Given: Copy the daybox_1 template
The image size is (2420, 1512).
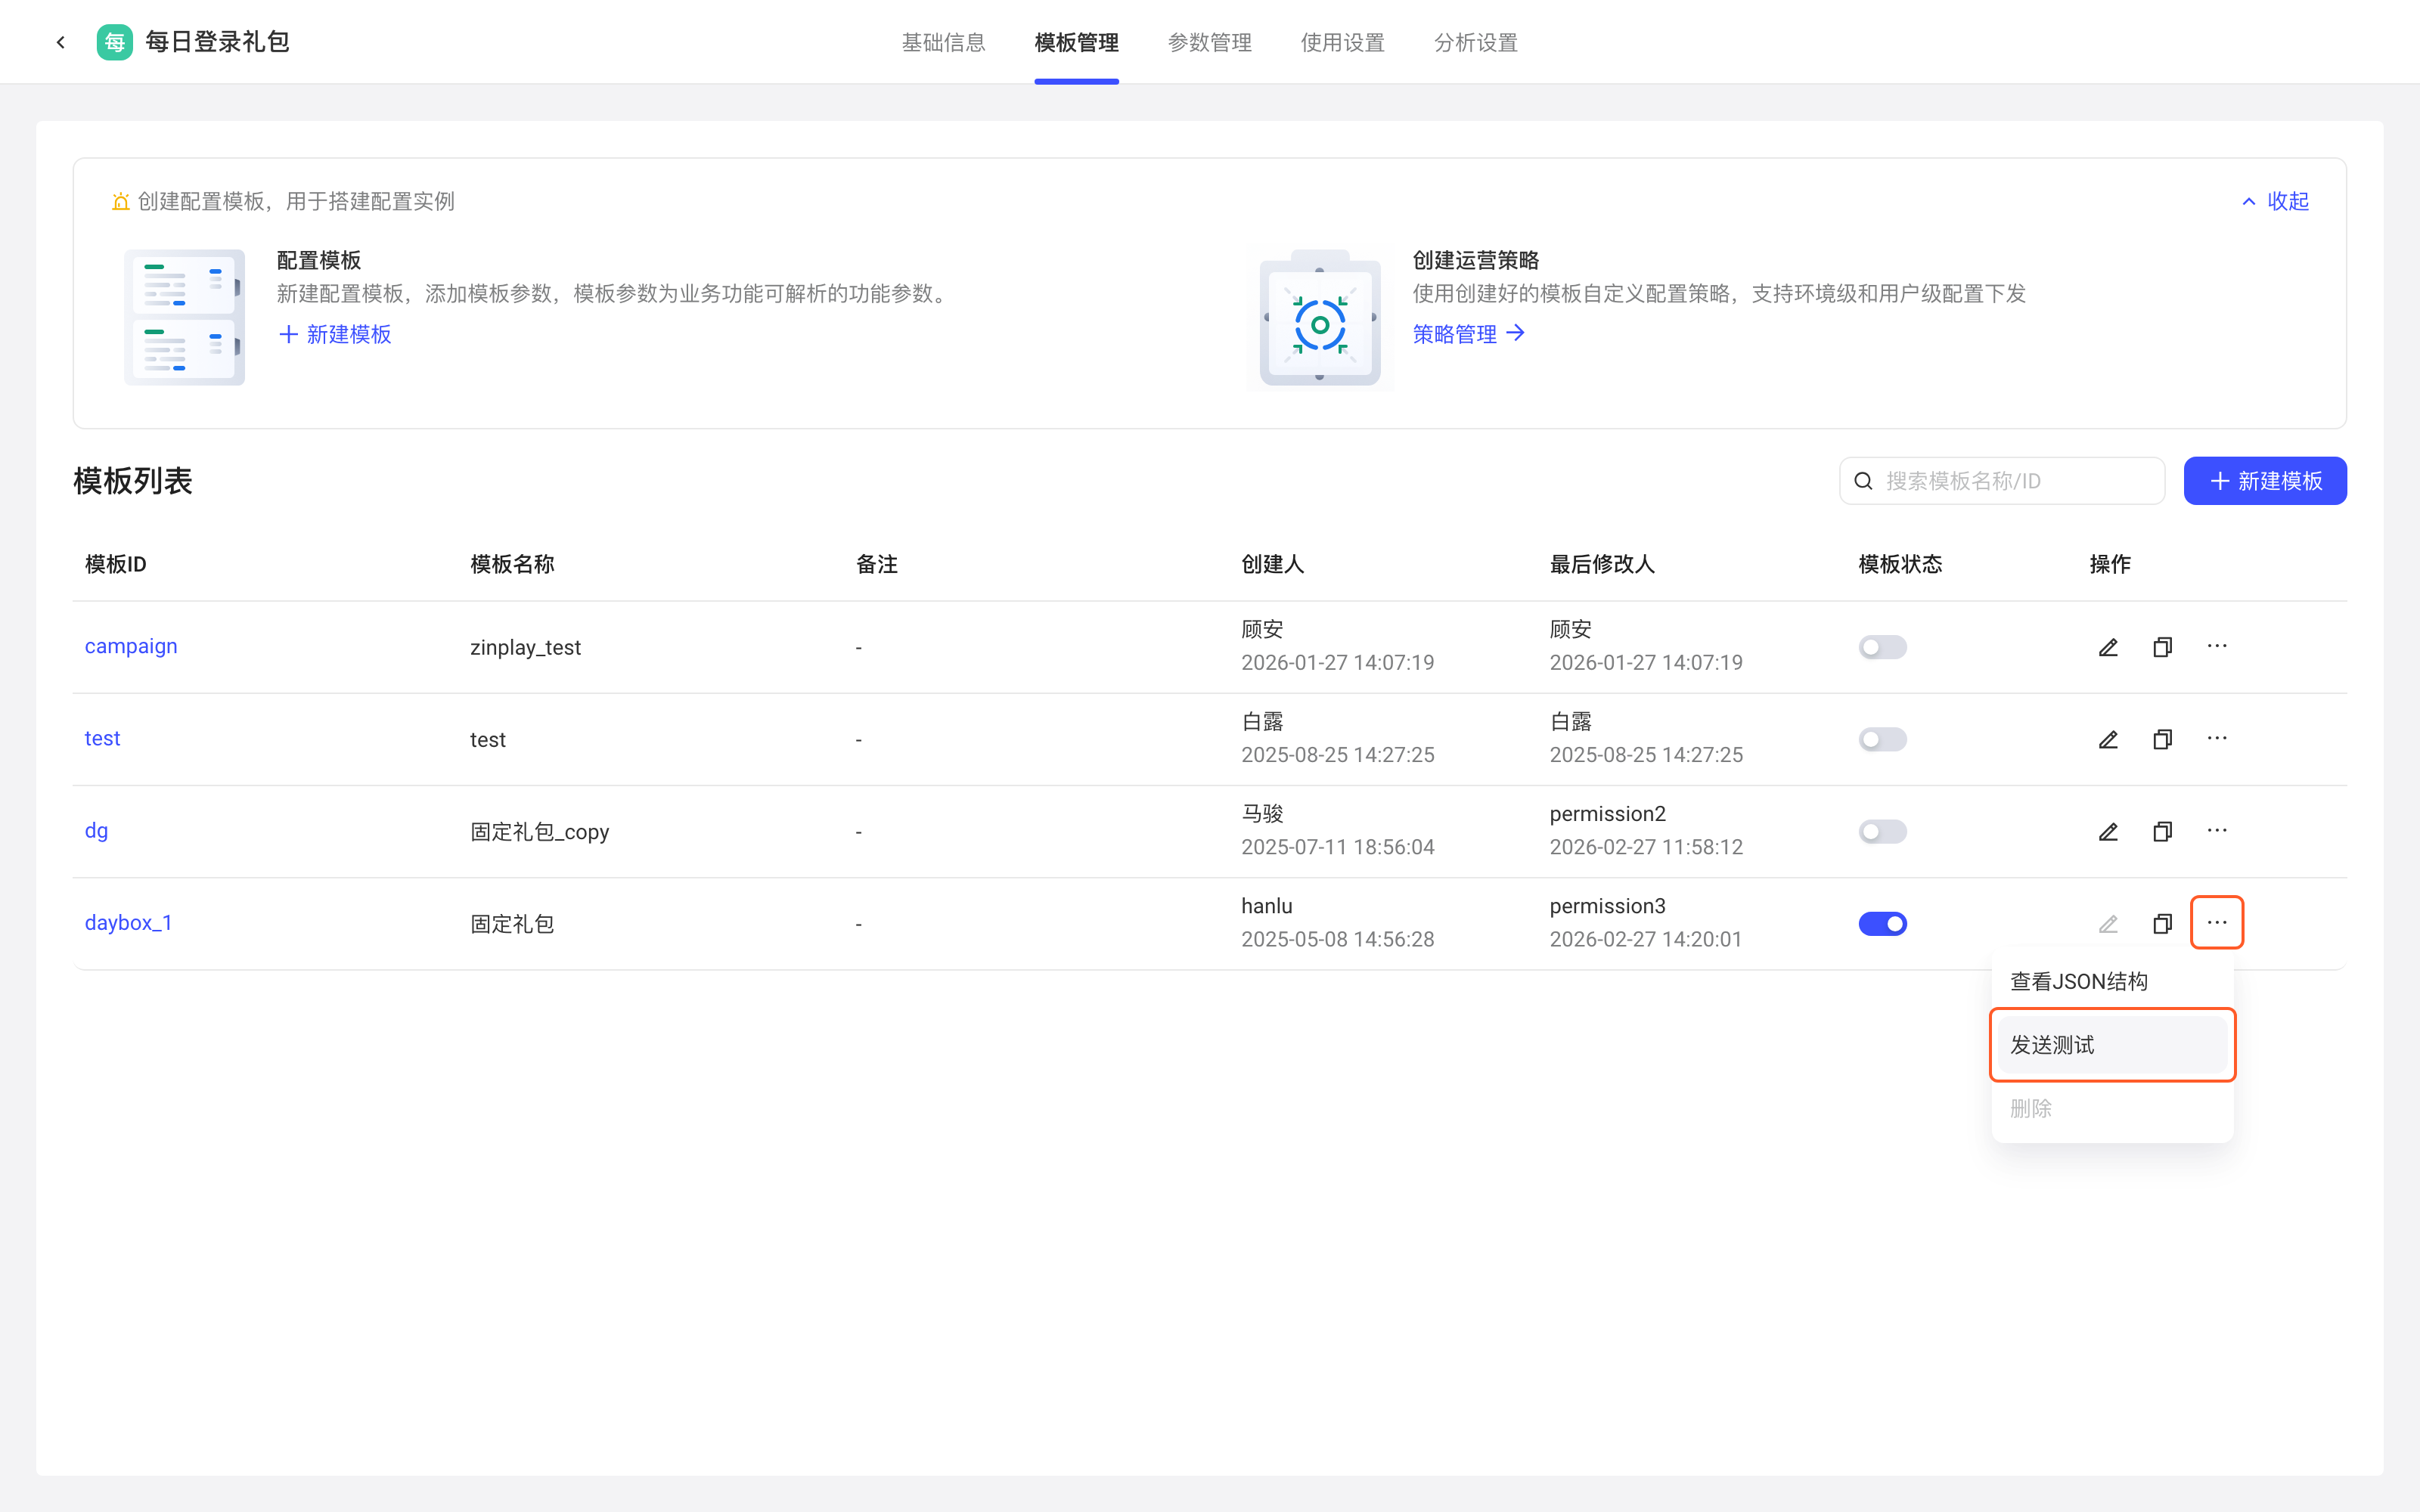Looking at the screenshot, I should 2162,923.
